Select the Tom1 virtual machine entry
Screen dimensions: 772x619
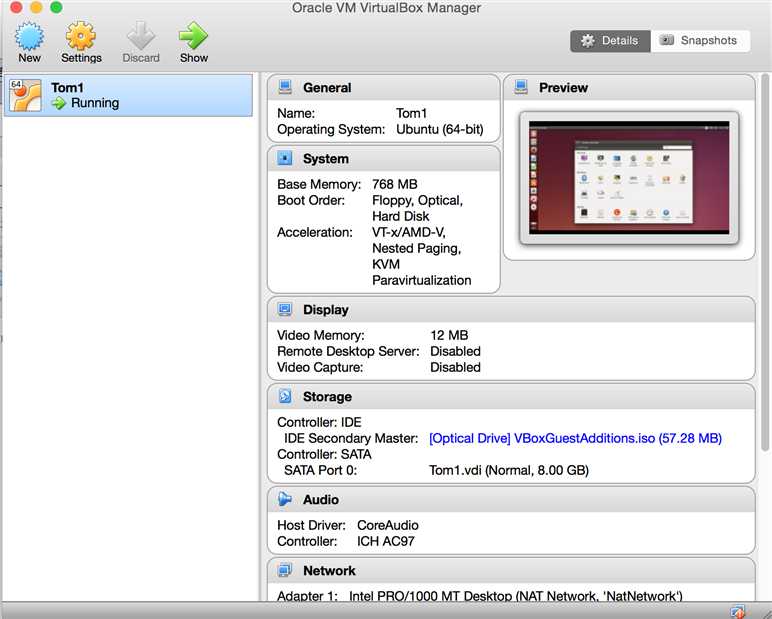tap(128, 96)
